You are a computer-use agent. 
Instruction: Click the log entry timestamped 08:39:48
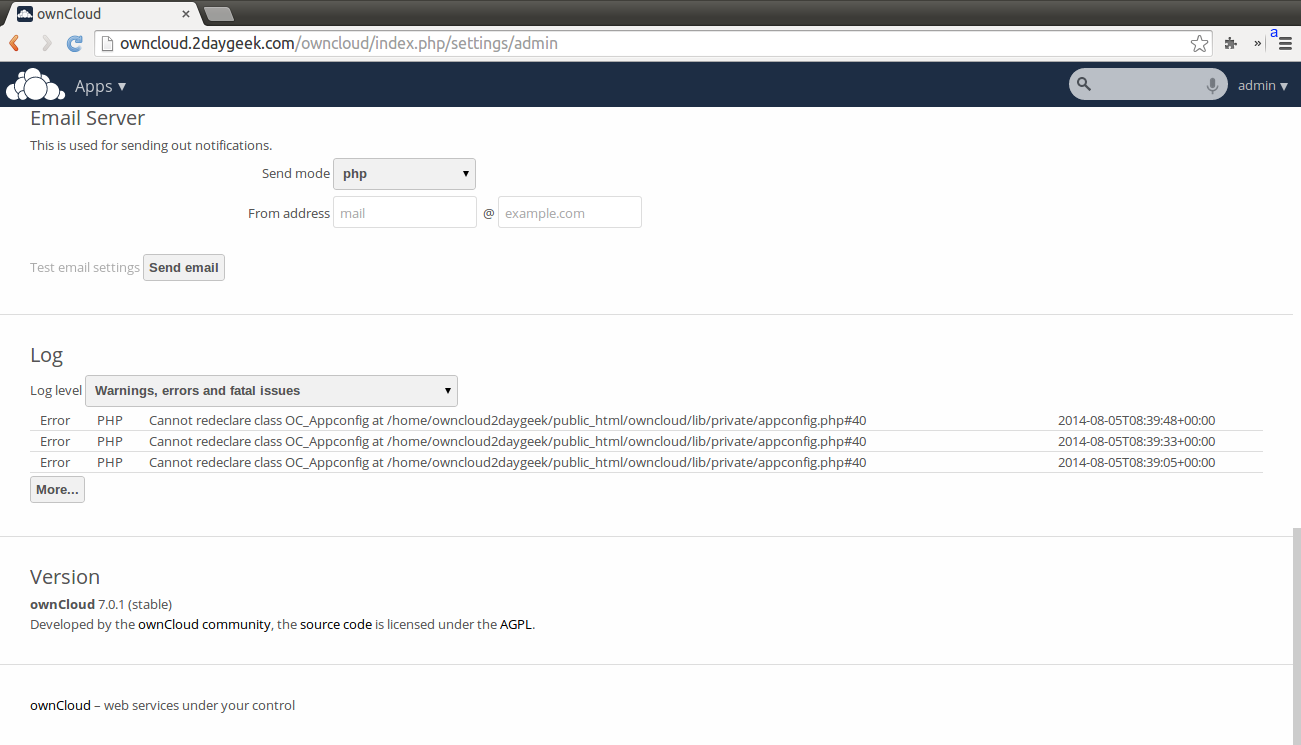pos(646,421)
